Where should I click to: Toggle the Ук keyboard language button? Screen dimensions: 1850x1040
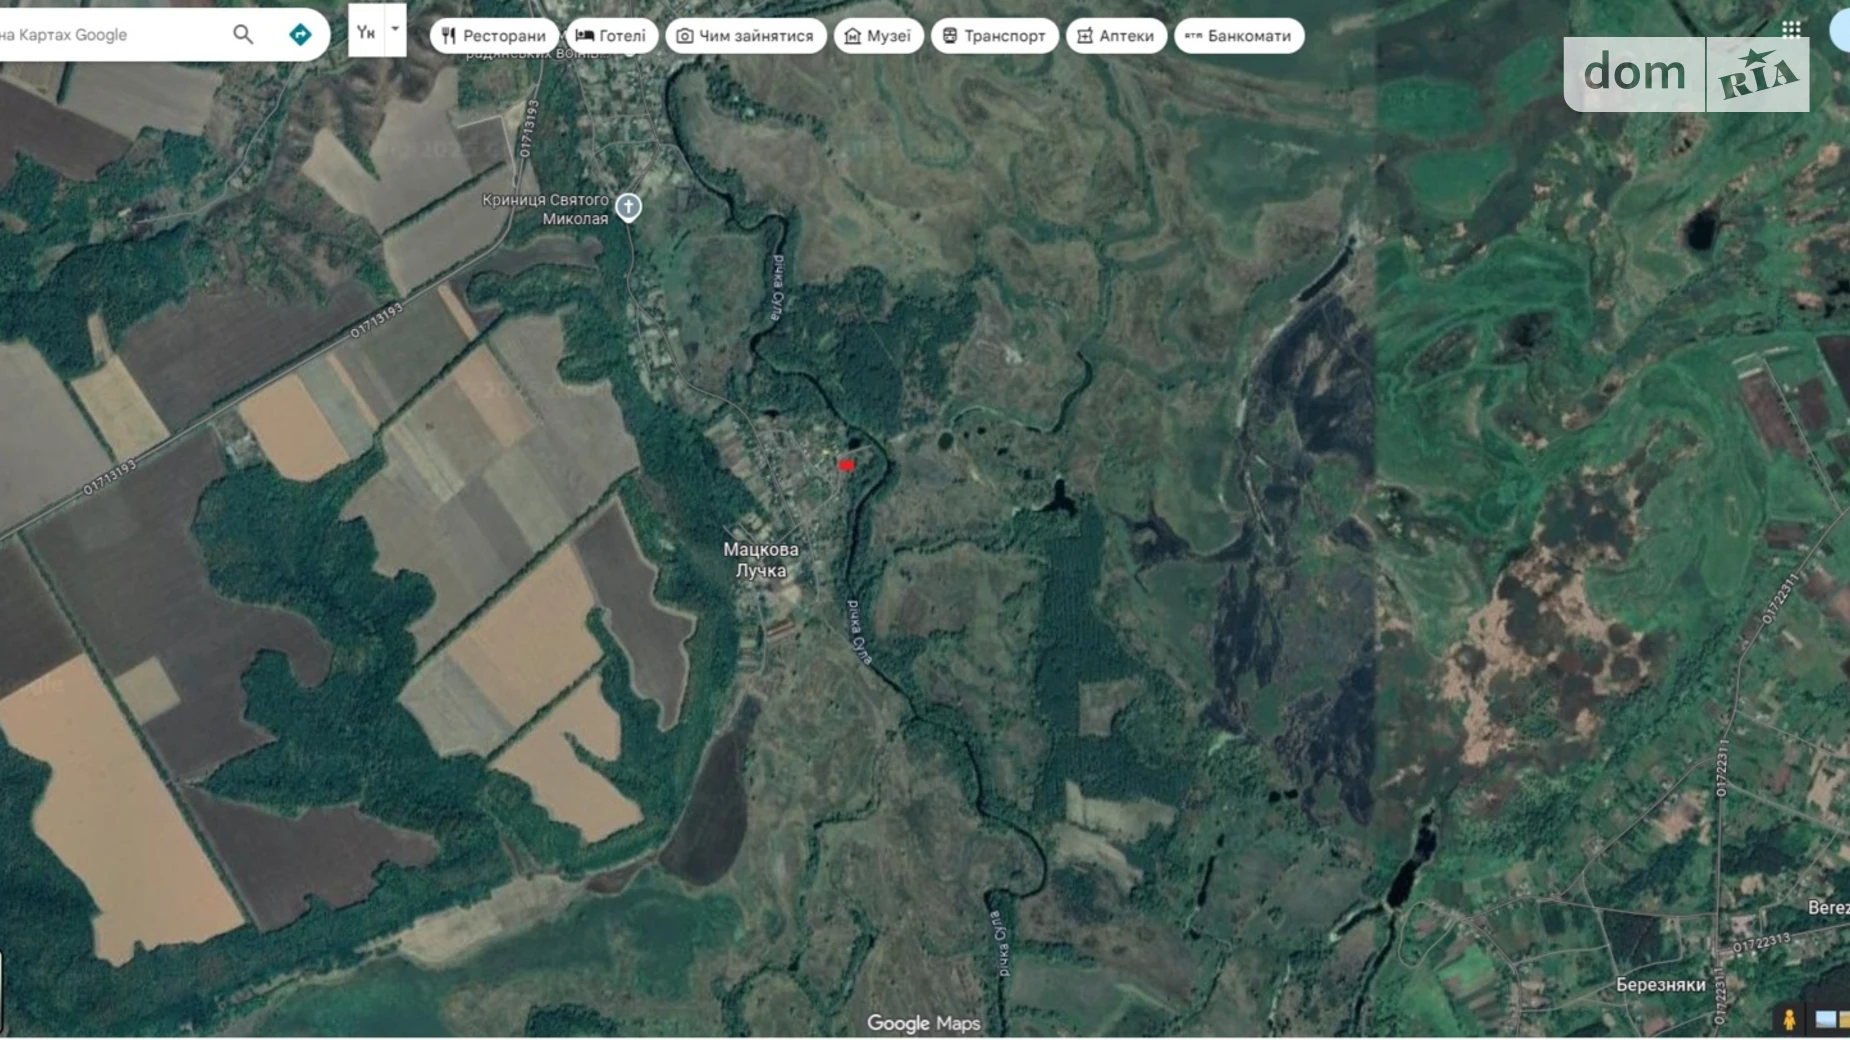coord(366,32)
